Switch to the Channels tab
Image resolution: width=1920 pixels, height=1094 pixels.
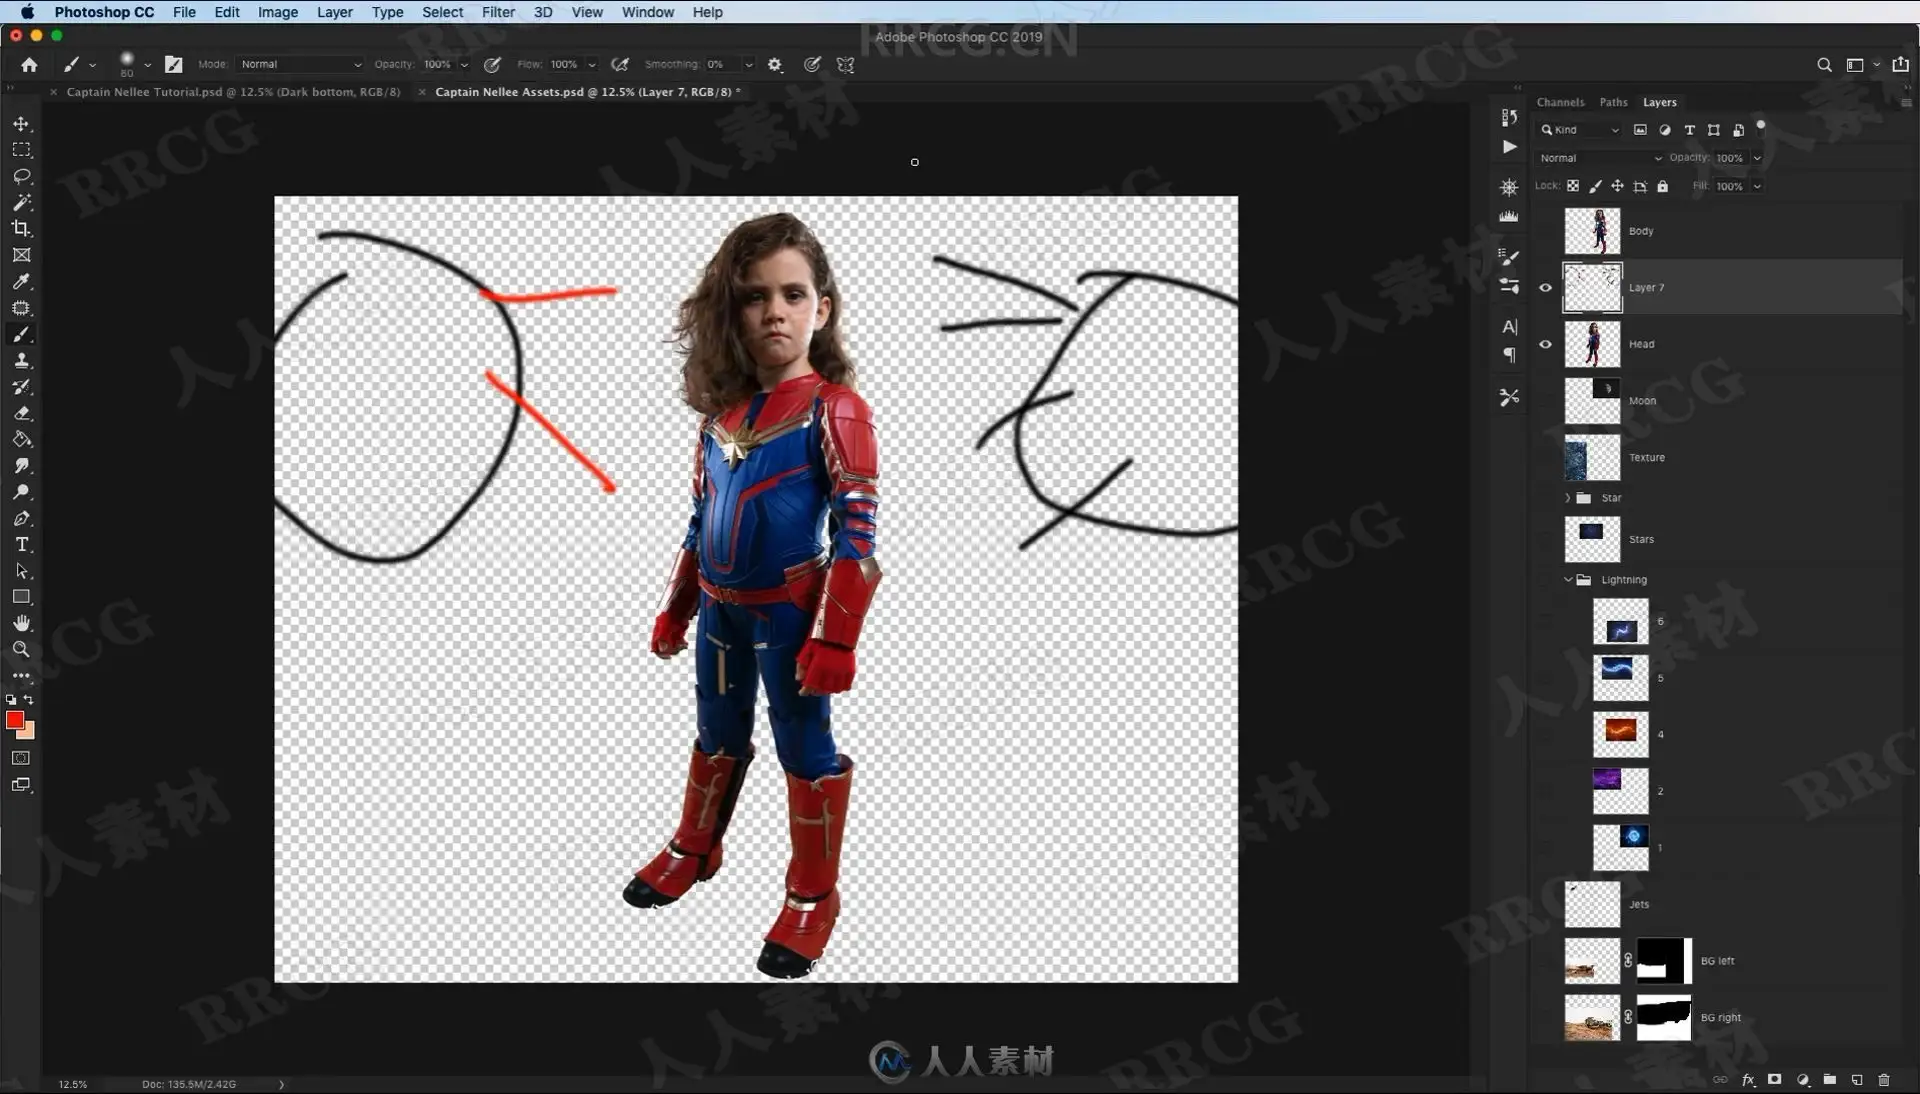tap(1559, 102)
